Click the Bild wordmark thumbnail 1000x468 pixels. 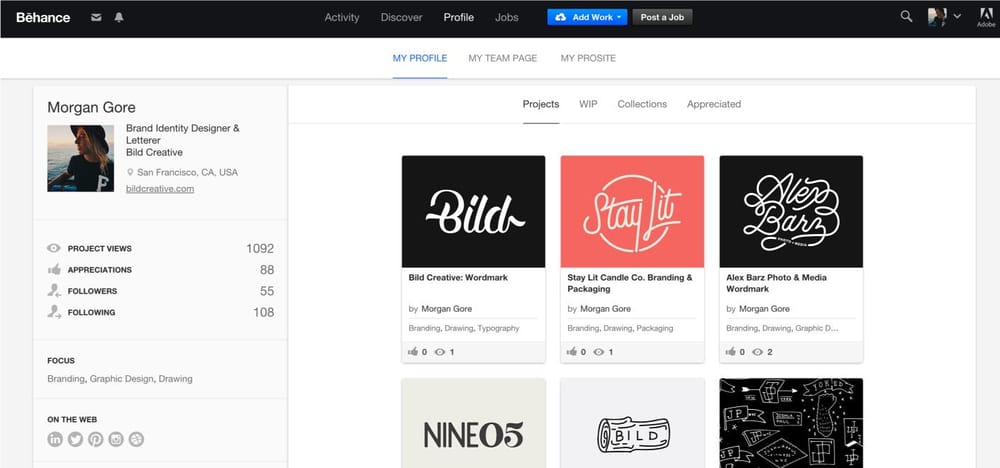pos(473,212)
